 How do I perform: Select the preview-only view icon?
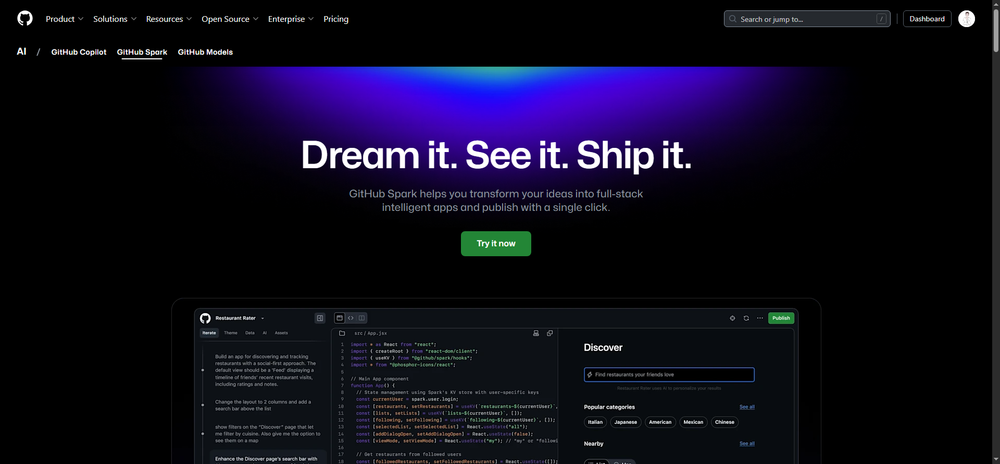pos(340,317)
